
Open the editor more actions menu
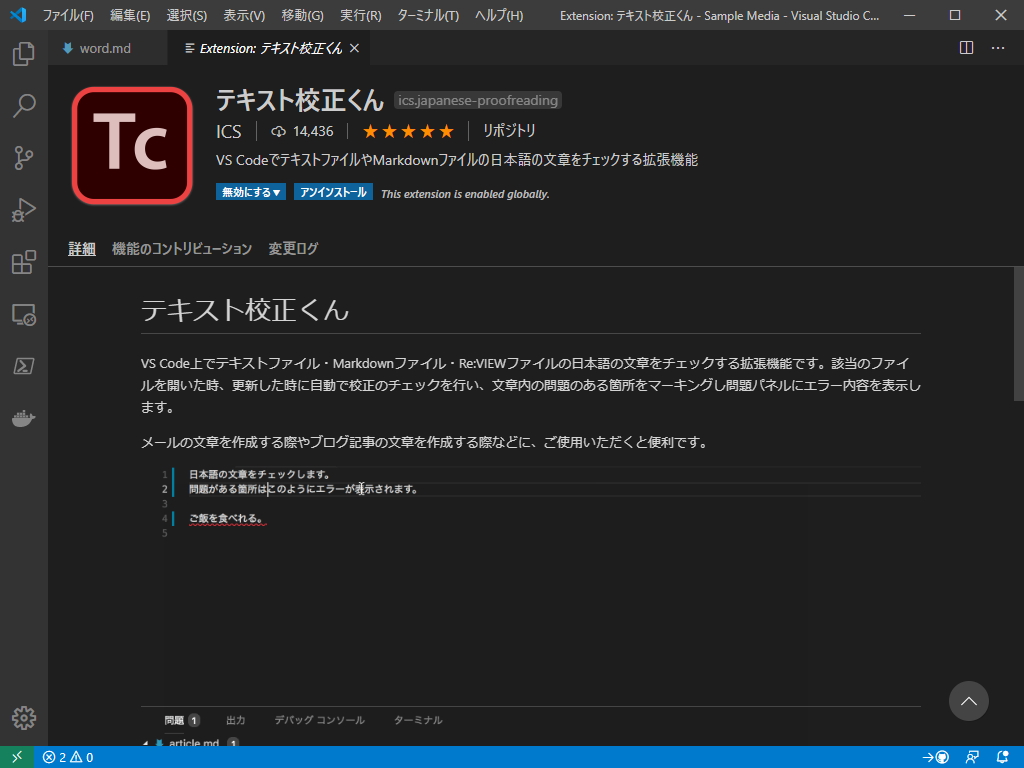[x=997, y=48]
